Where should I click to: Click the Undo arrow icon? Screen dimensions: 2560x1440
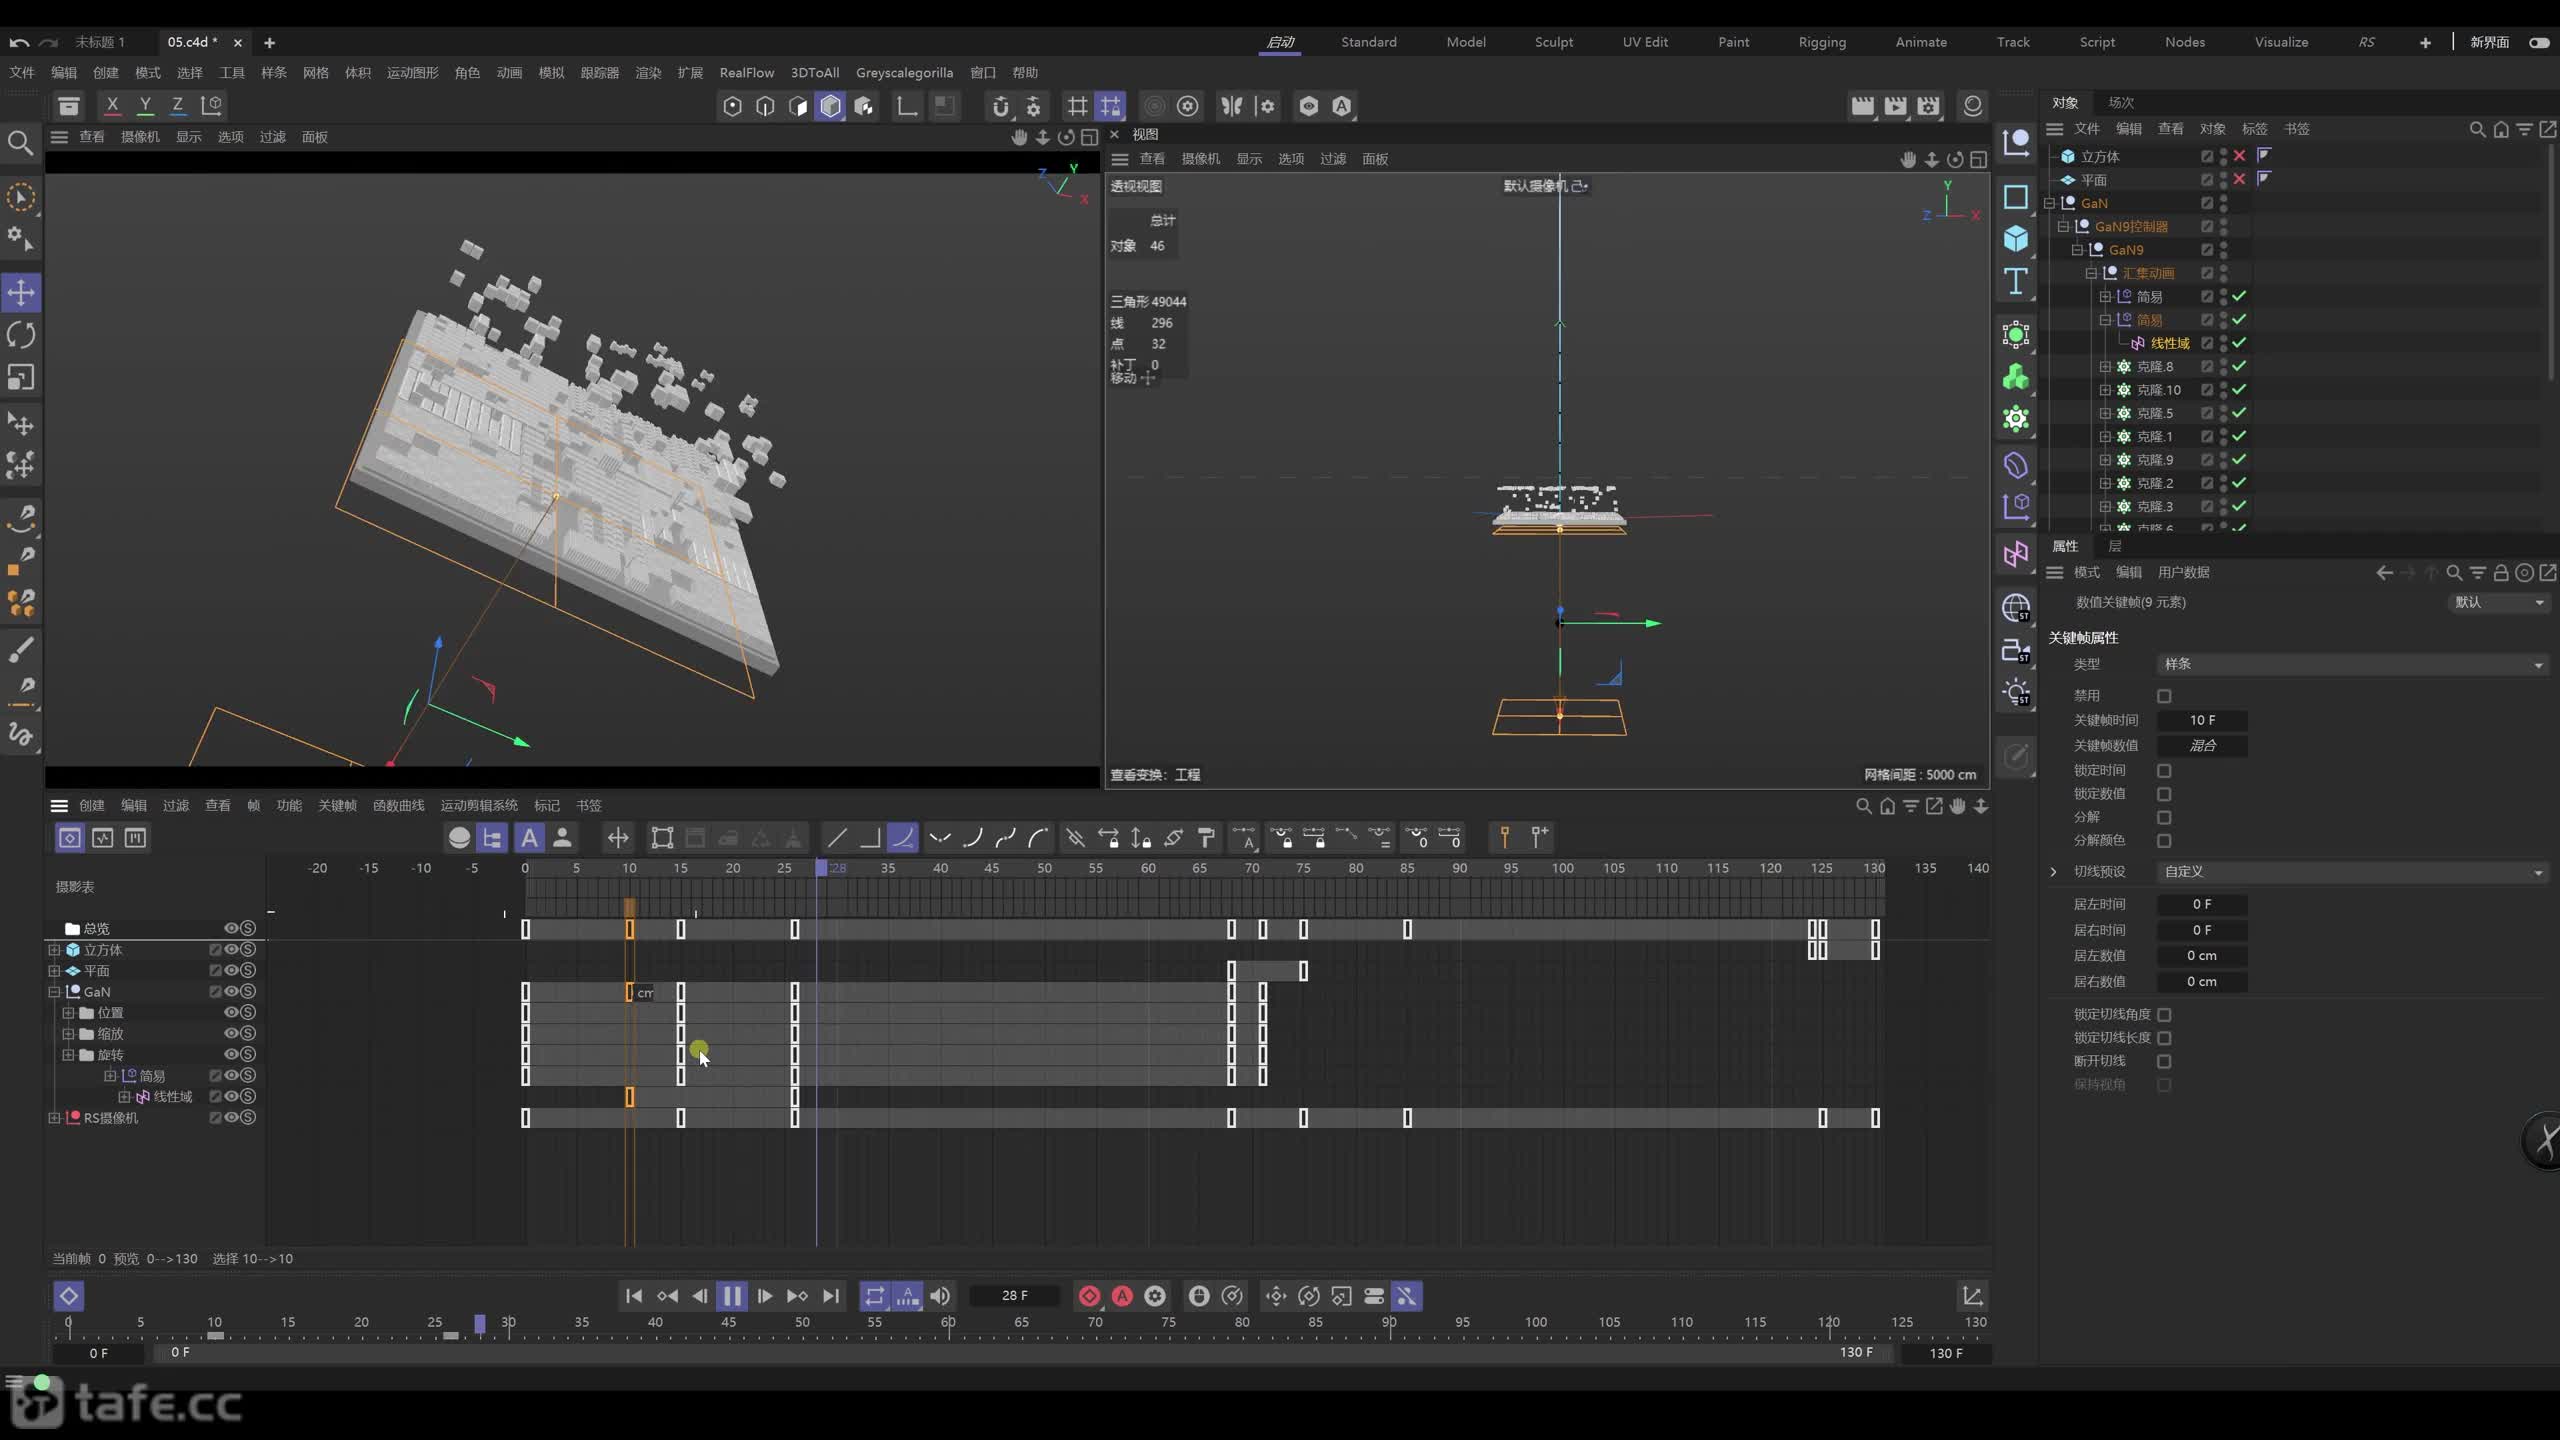point(19,43)
